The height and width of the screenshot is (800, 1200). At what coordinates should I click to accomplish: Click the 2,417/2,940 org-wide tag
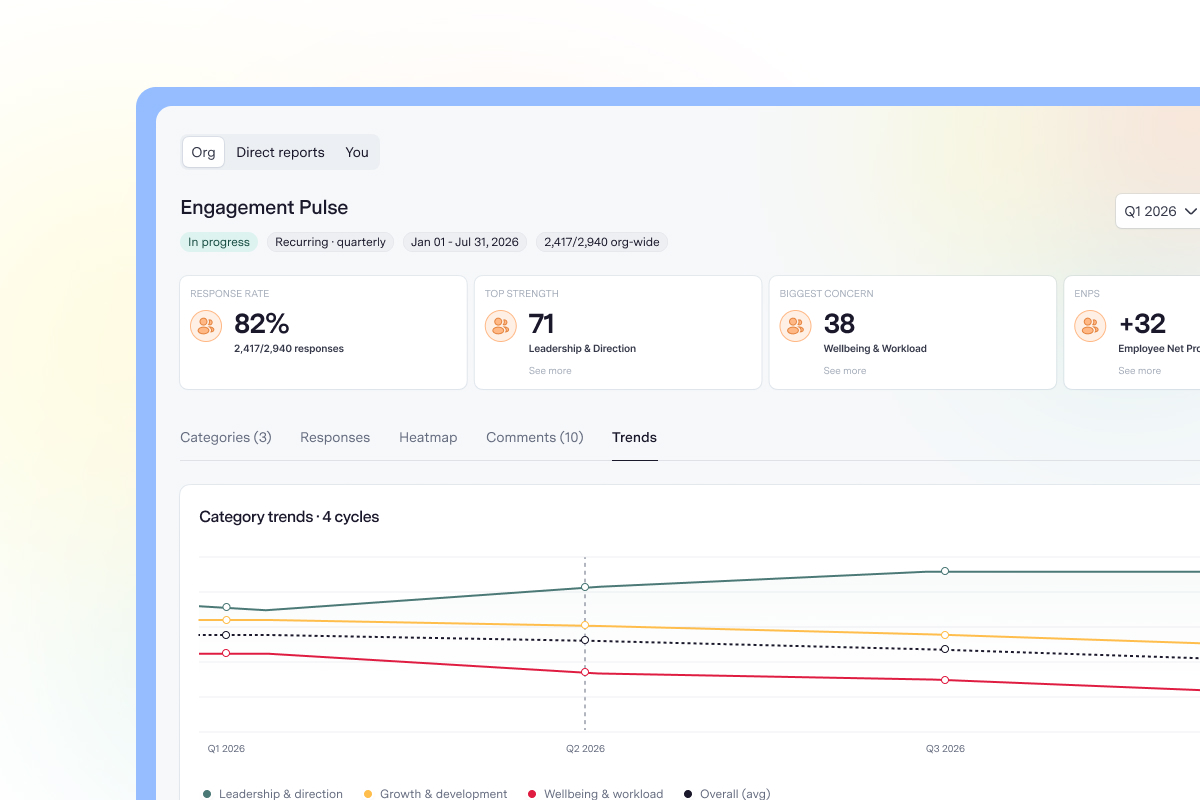point(602,242)
